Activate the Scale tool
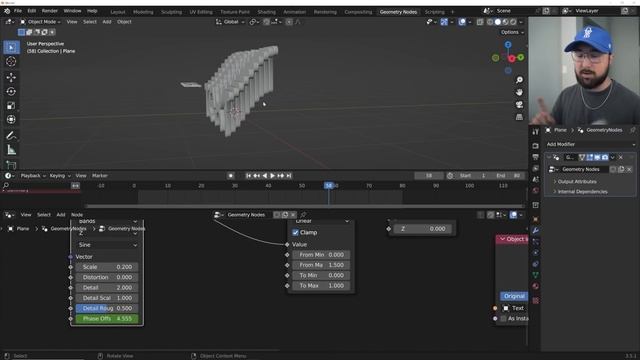 click(x=11, y=106)
